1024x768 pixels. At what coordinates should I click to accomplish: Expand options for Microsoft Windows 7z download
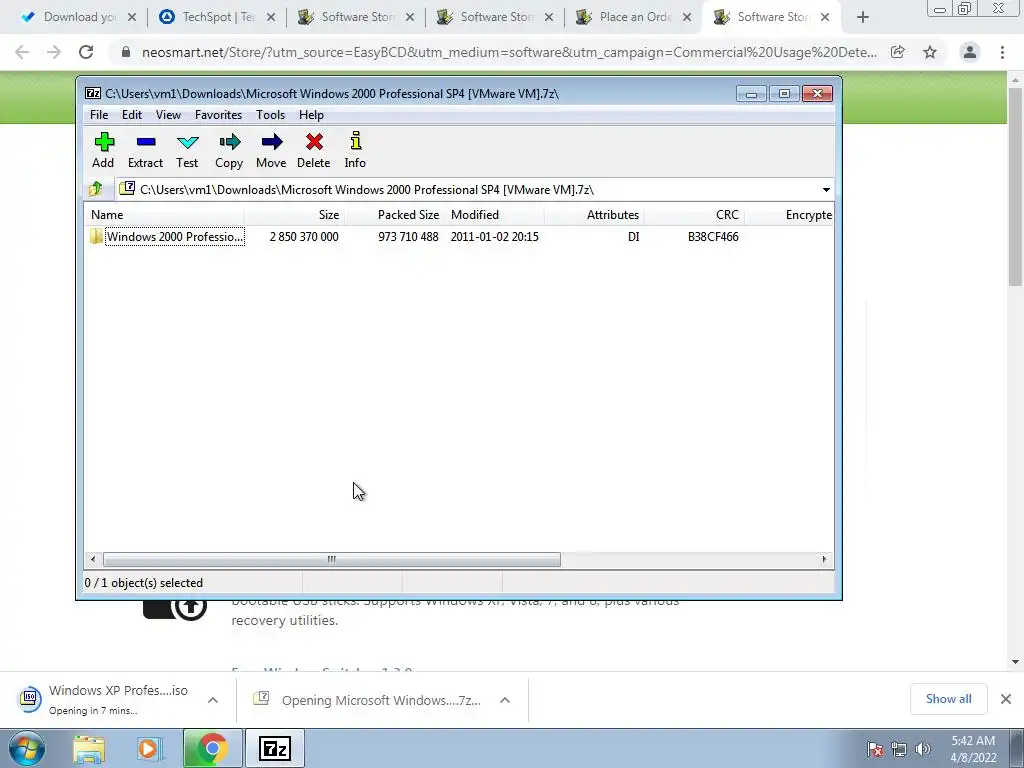point(505,700)
